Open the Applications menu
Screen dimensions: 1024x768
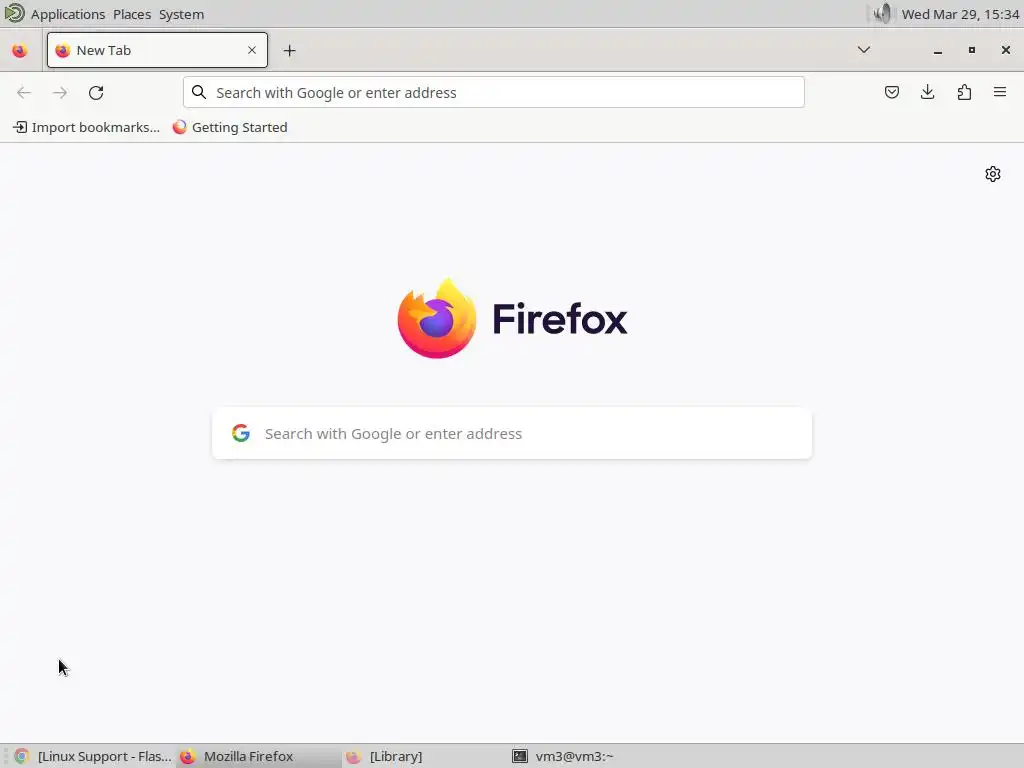(x=68, y=14)
